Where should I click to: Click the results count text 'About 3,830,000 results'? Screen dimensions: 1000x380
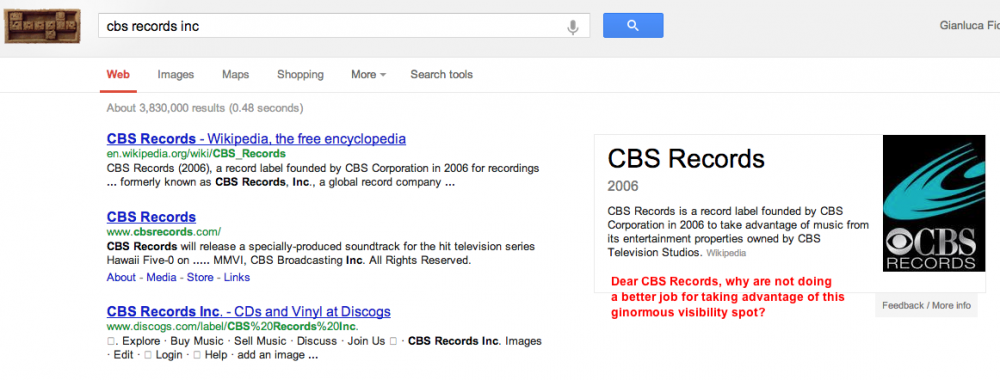166,108
